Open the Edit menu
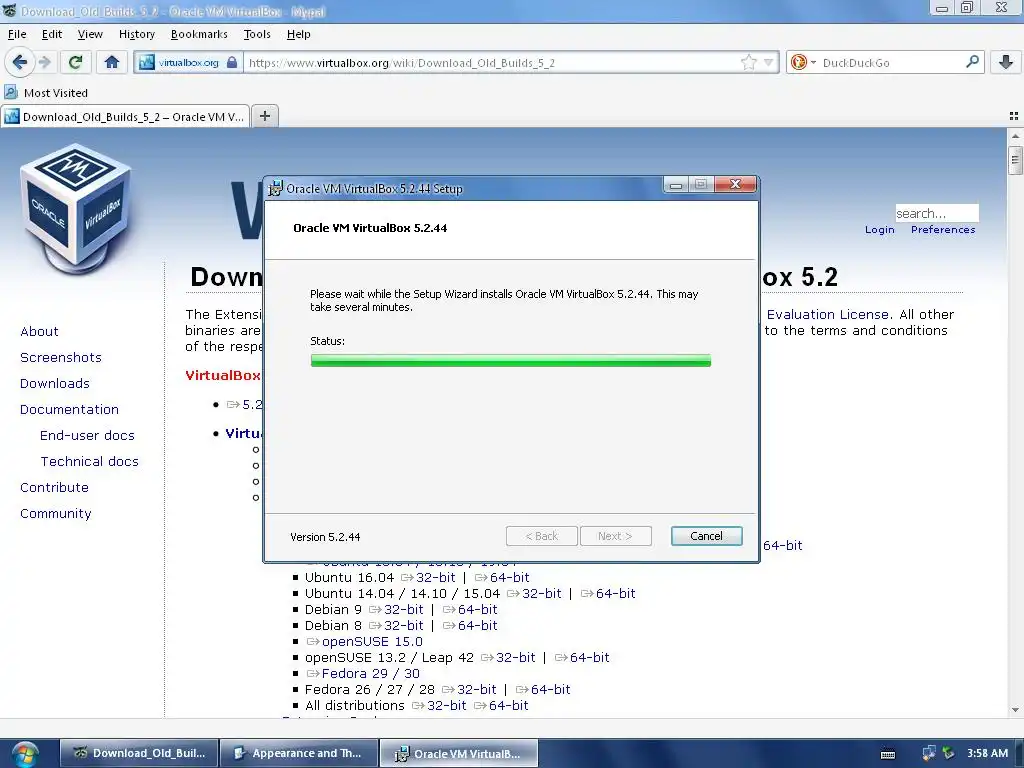 (52, 35)
